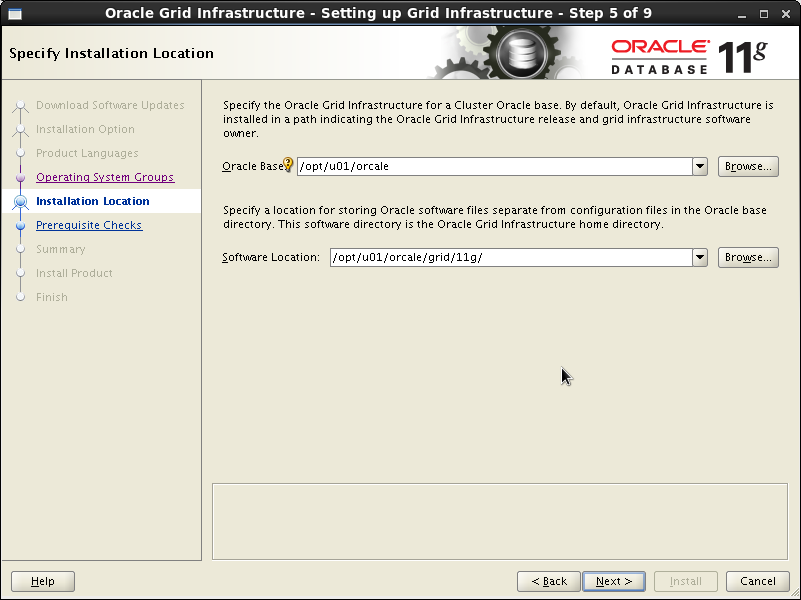This screenshot has width=801, height=600.
Task: Proceed with the Next button
Action: pyautogui.click(x=614, y=581)
